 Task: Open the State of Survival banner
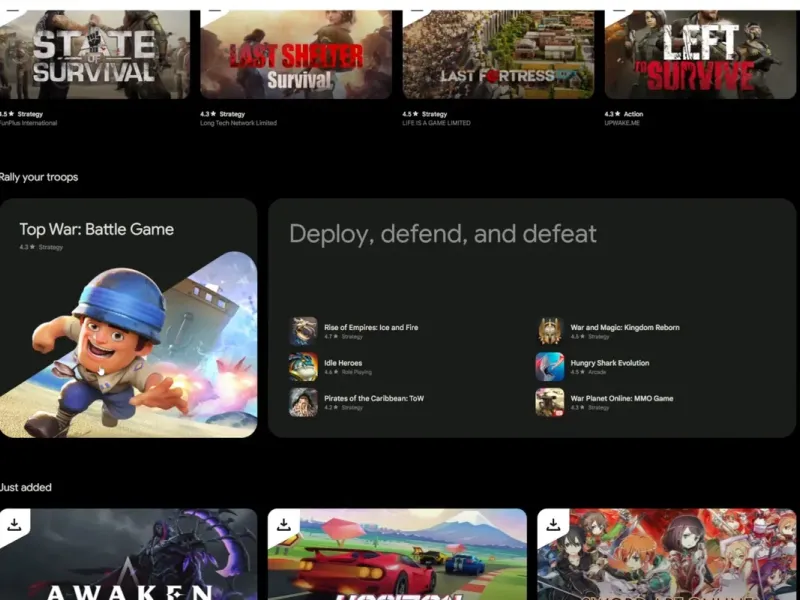(95, 54)
